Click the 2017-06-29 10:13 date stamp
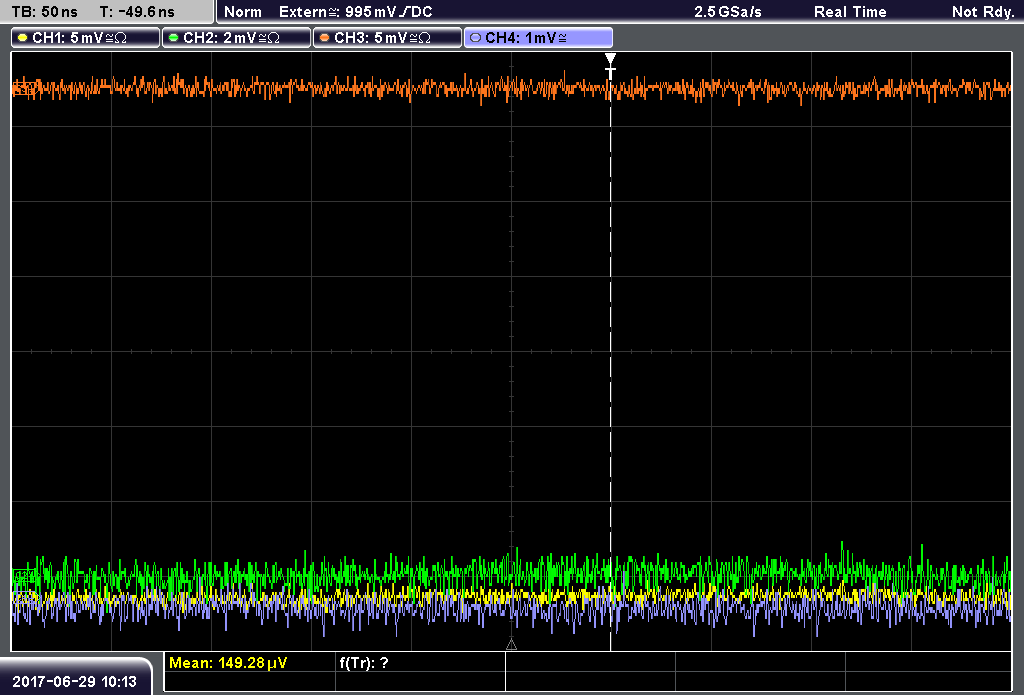The width and height of the screenshot is (1024, 695). (x=74, y=682)
